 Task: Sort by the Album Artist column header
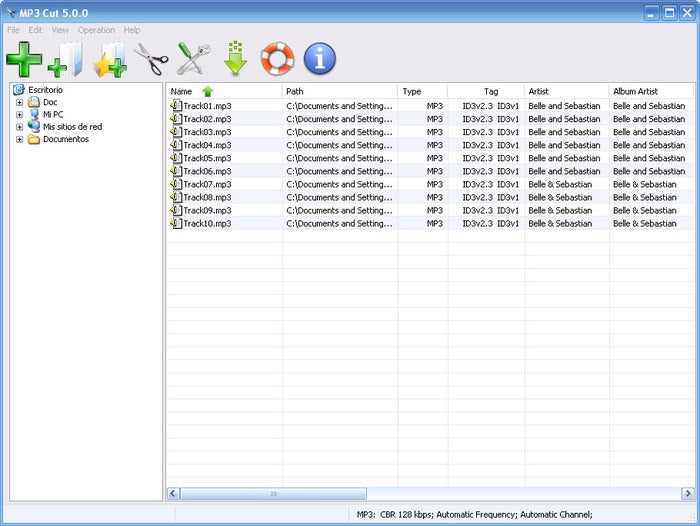(x=651, y=92)
